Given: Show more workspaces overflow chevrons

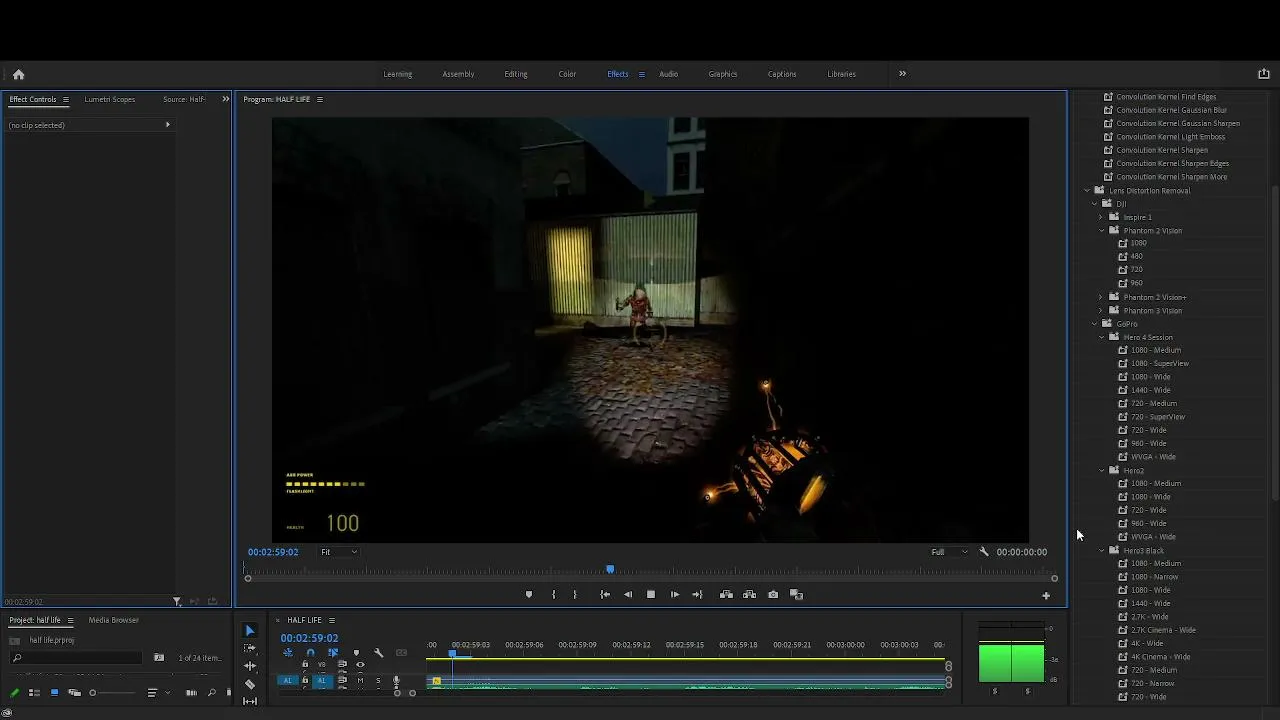Looking at the screenshot, I should (902, 74).
